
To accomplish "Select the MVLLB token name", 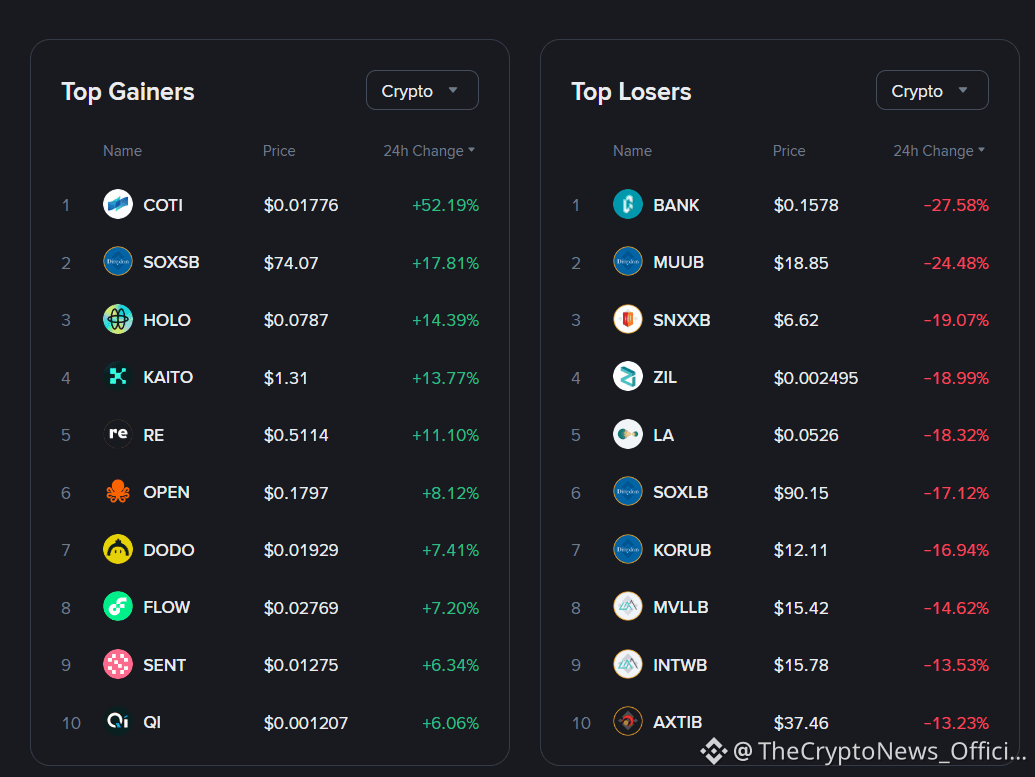I will click(x=681, y=607).
